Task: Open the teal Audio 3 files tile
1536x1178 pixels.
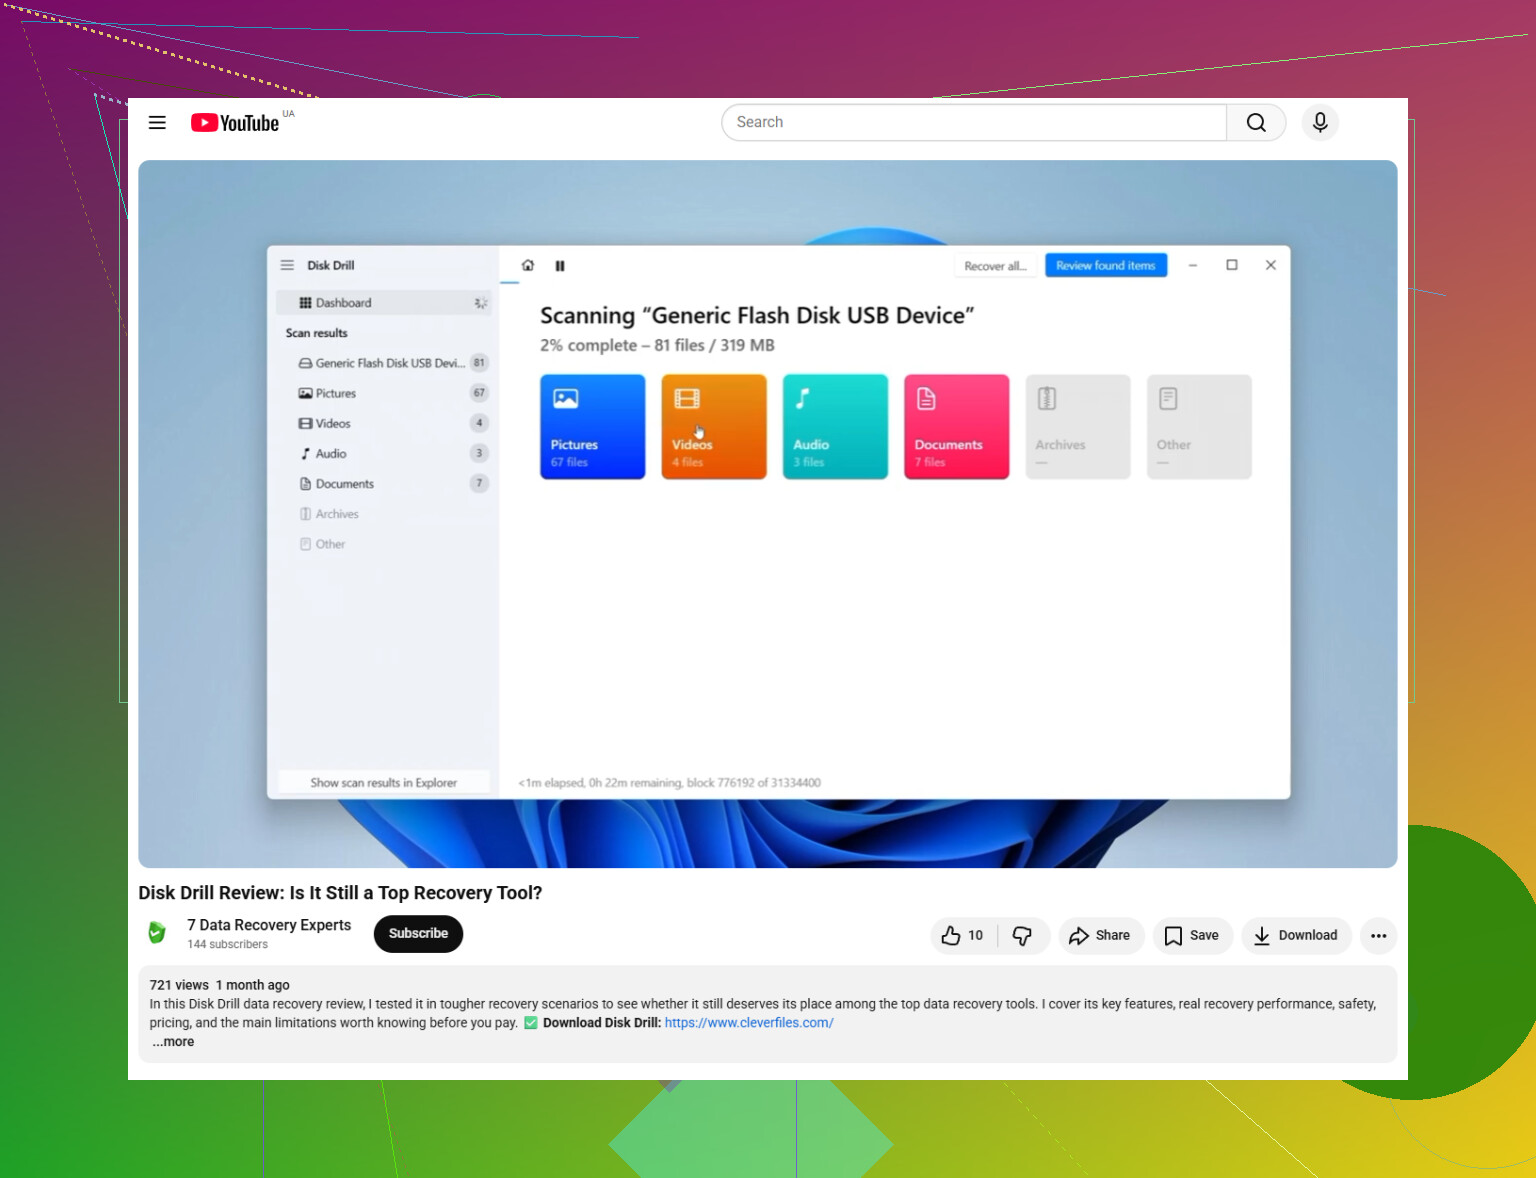Action: click(835, 427)
